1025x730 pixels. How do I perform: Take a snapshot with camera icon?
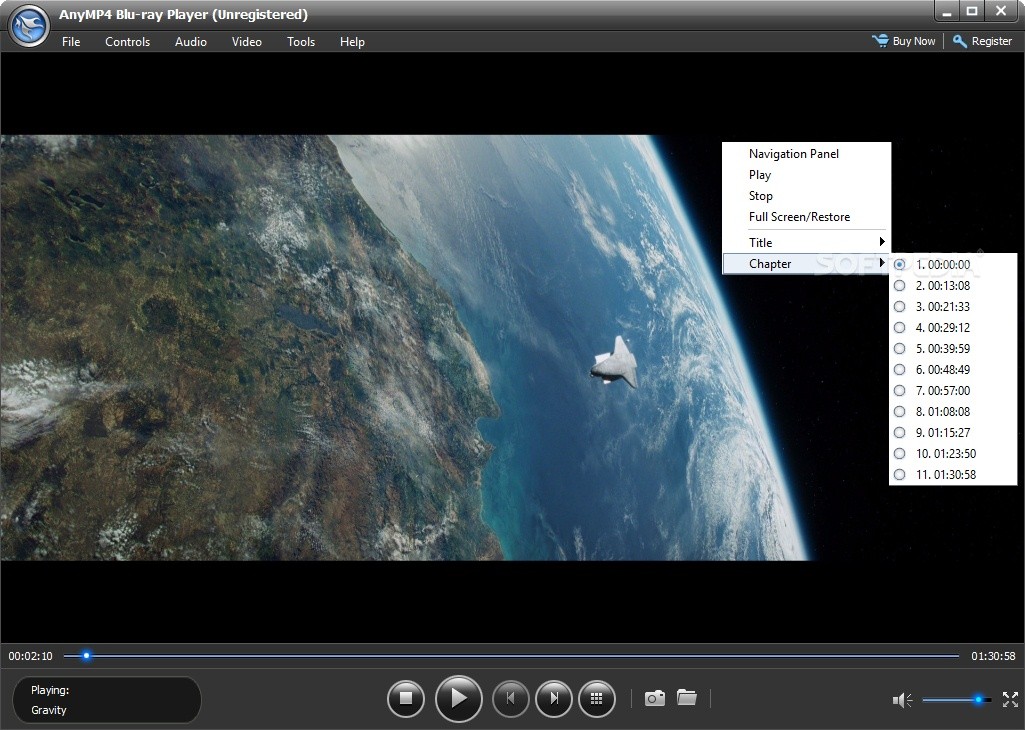coord(654,698)
